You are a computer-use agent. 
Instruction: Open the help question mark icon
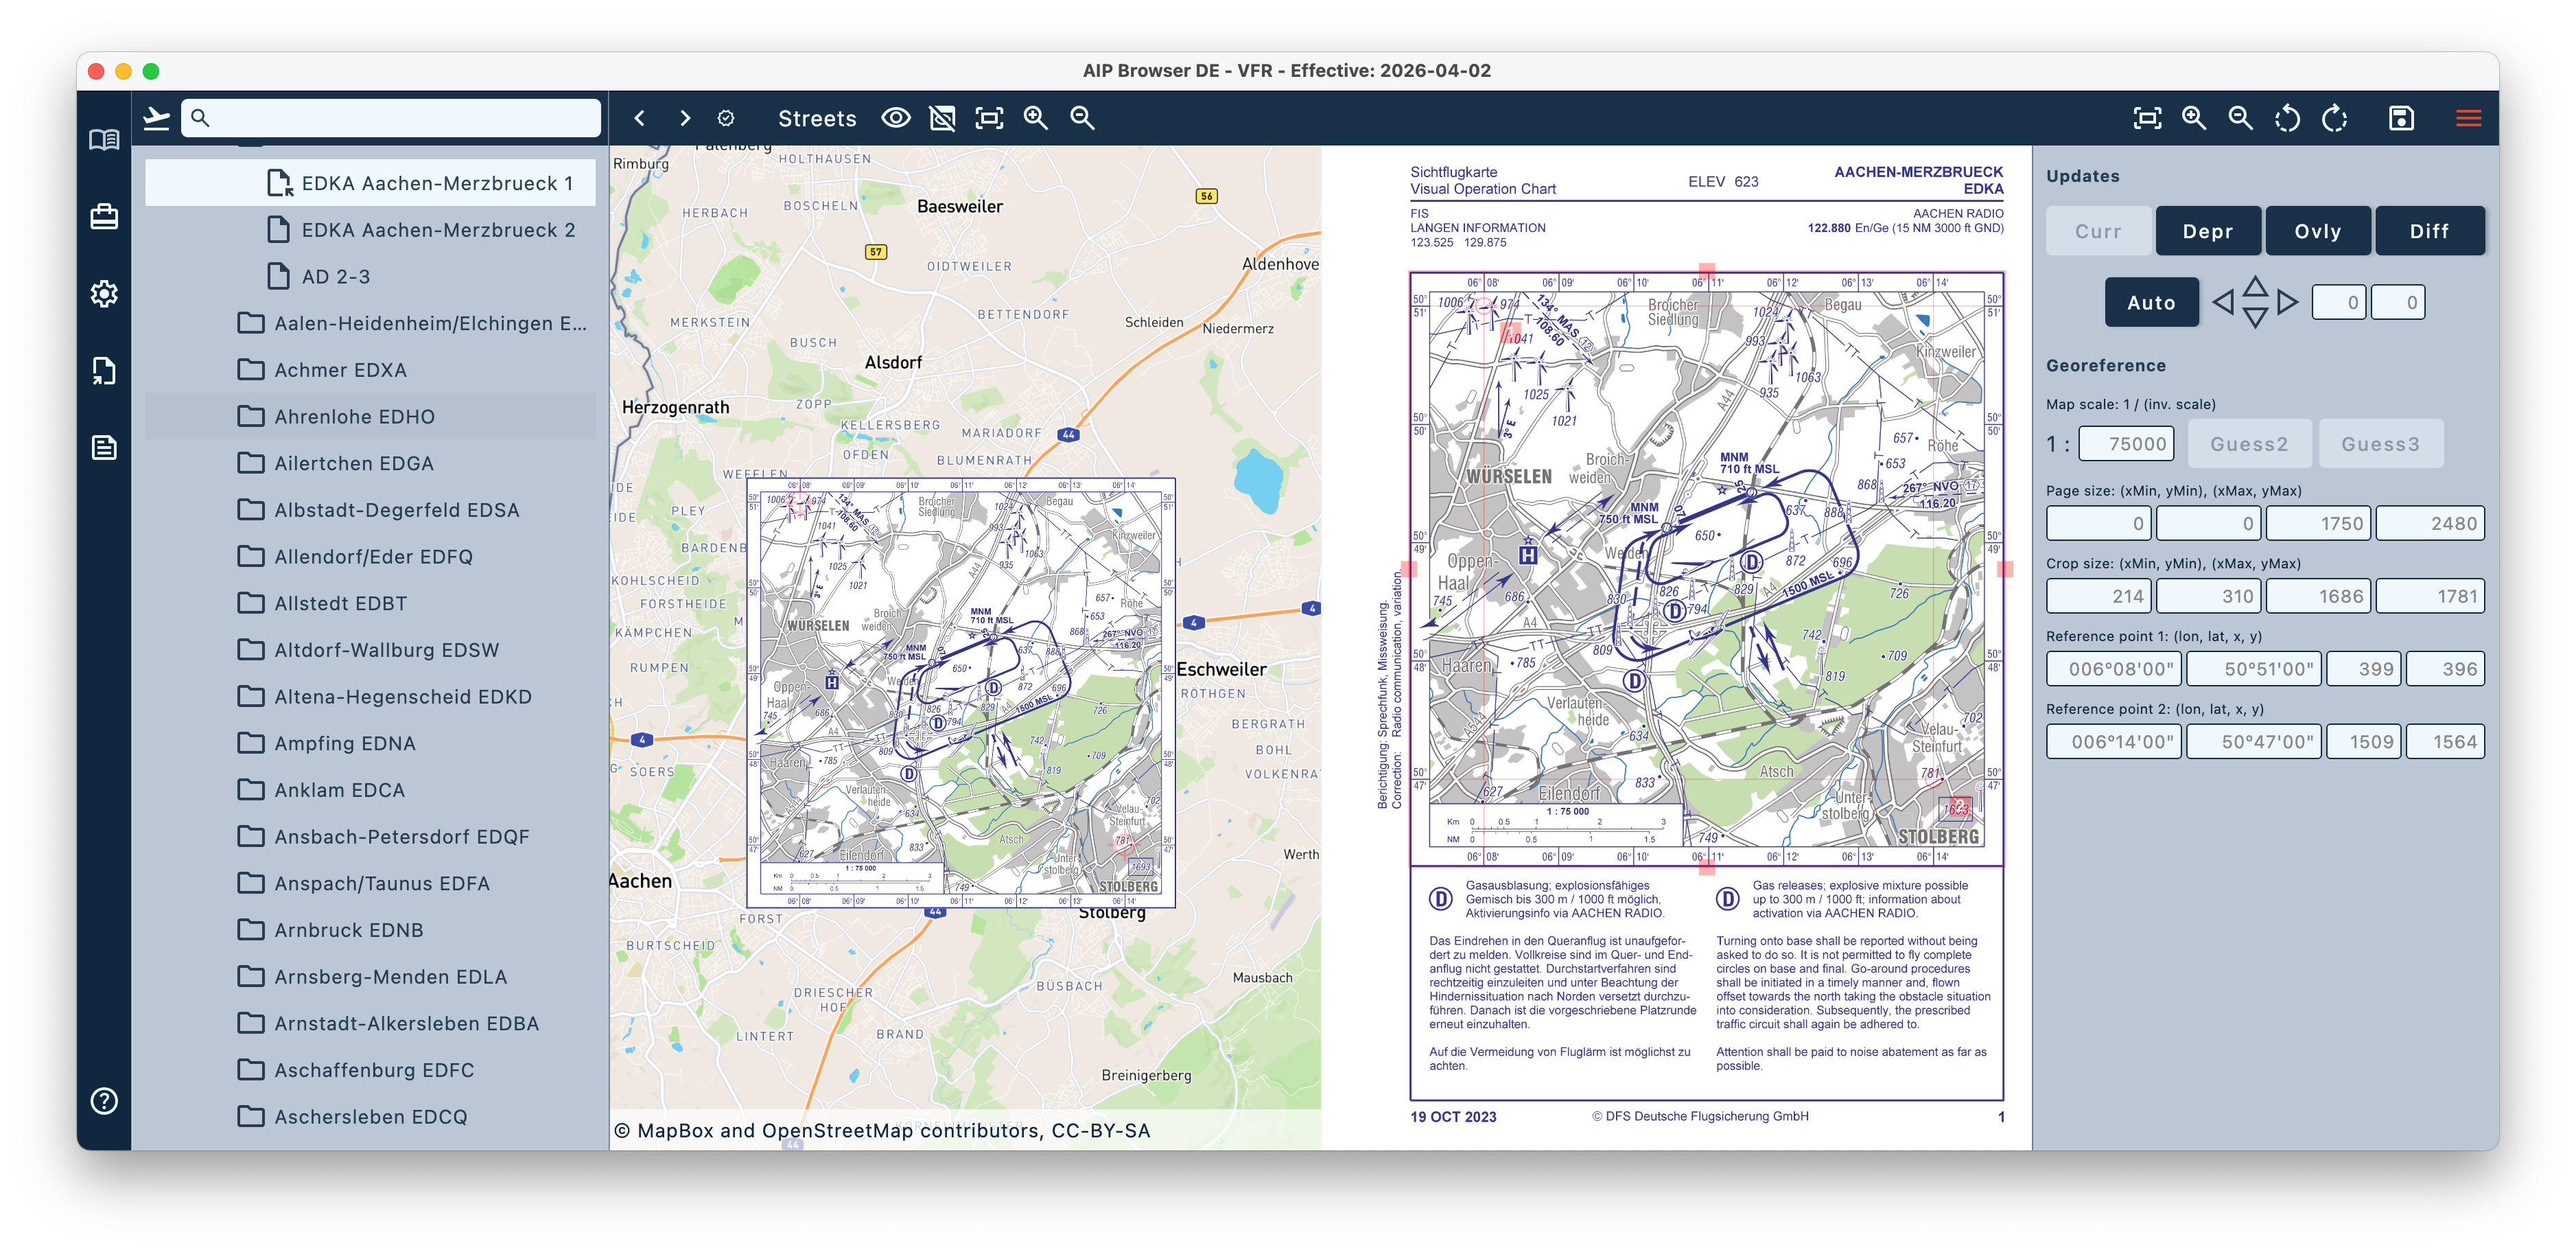pyautogui.click(x=104, y=1101)
